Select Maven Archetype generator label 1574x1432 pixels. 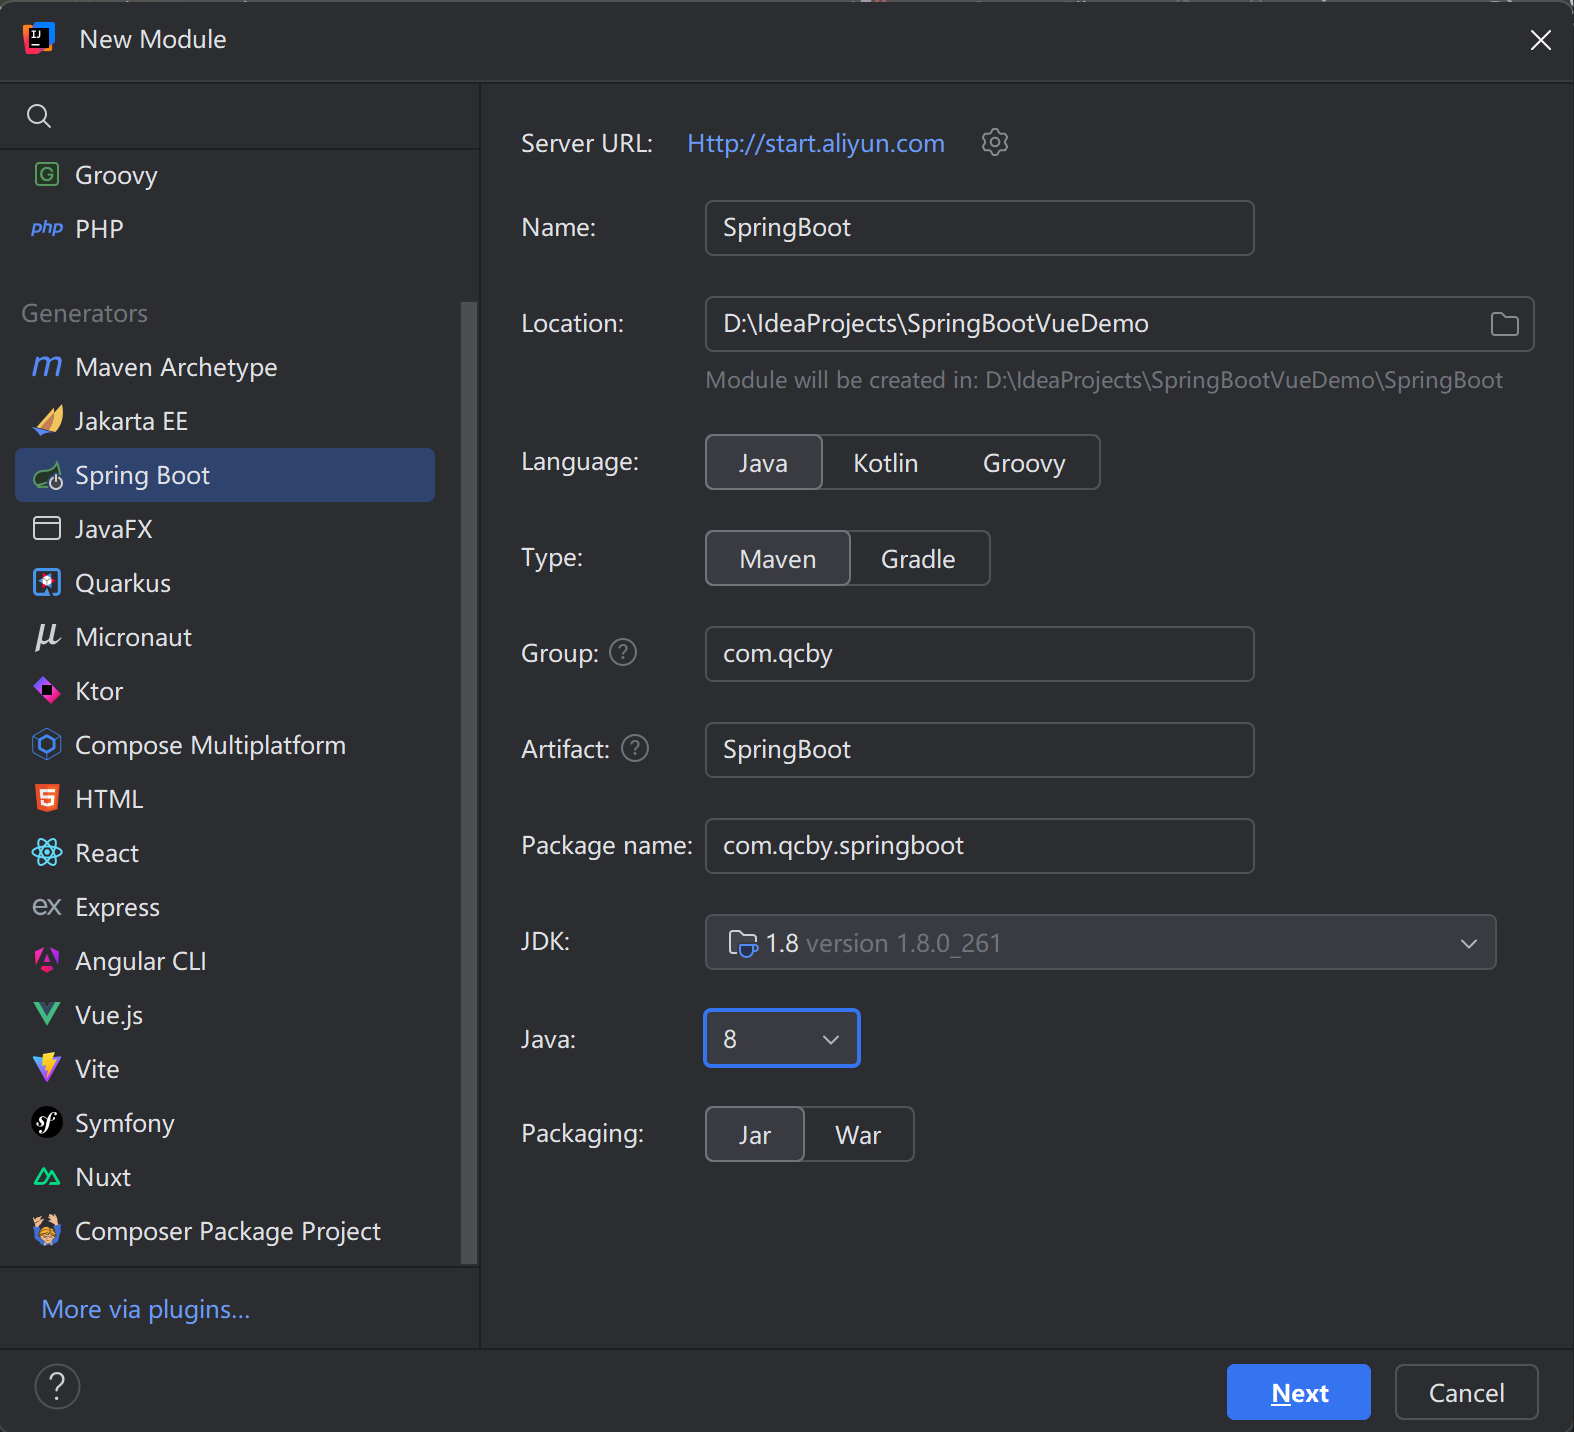pos(176,367)
